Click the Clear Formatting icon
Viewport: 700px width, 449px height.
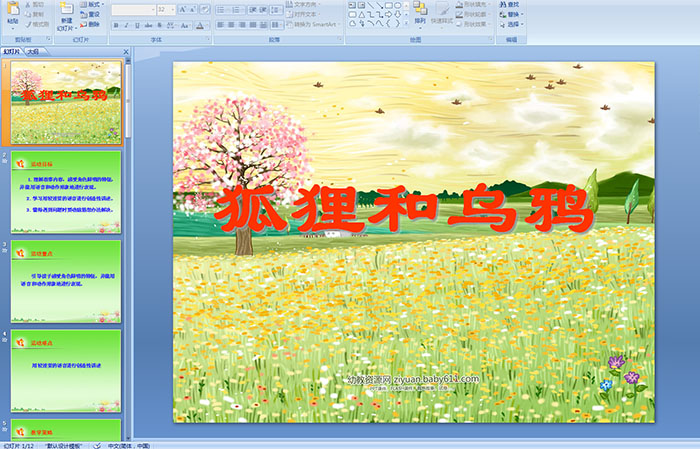[205, 9]
